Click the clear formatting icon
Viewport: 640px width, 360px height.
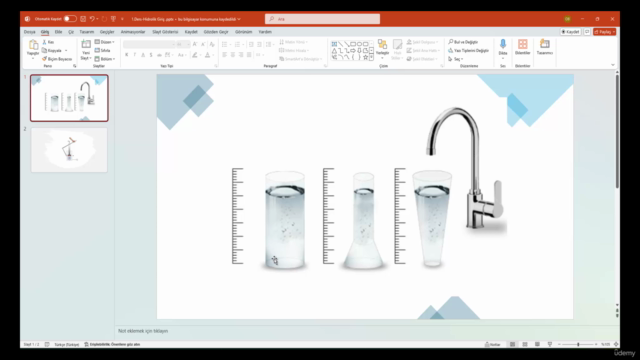212,44
